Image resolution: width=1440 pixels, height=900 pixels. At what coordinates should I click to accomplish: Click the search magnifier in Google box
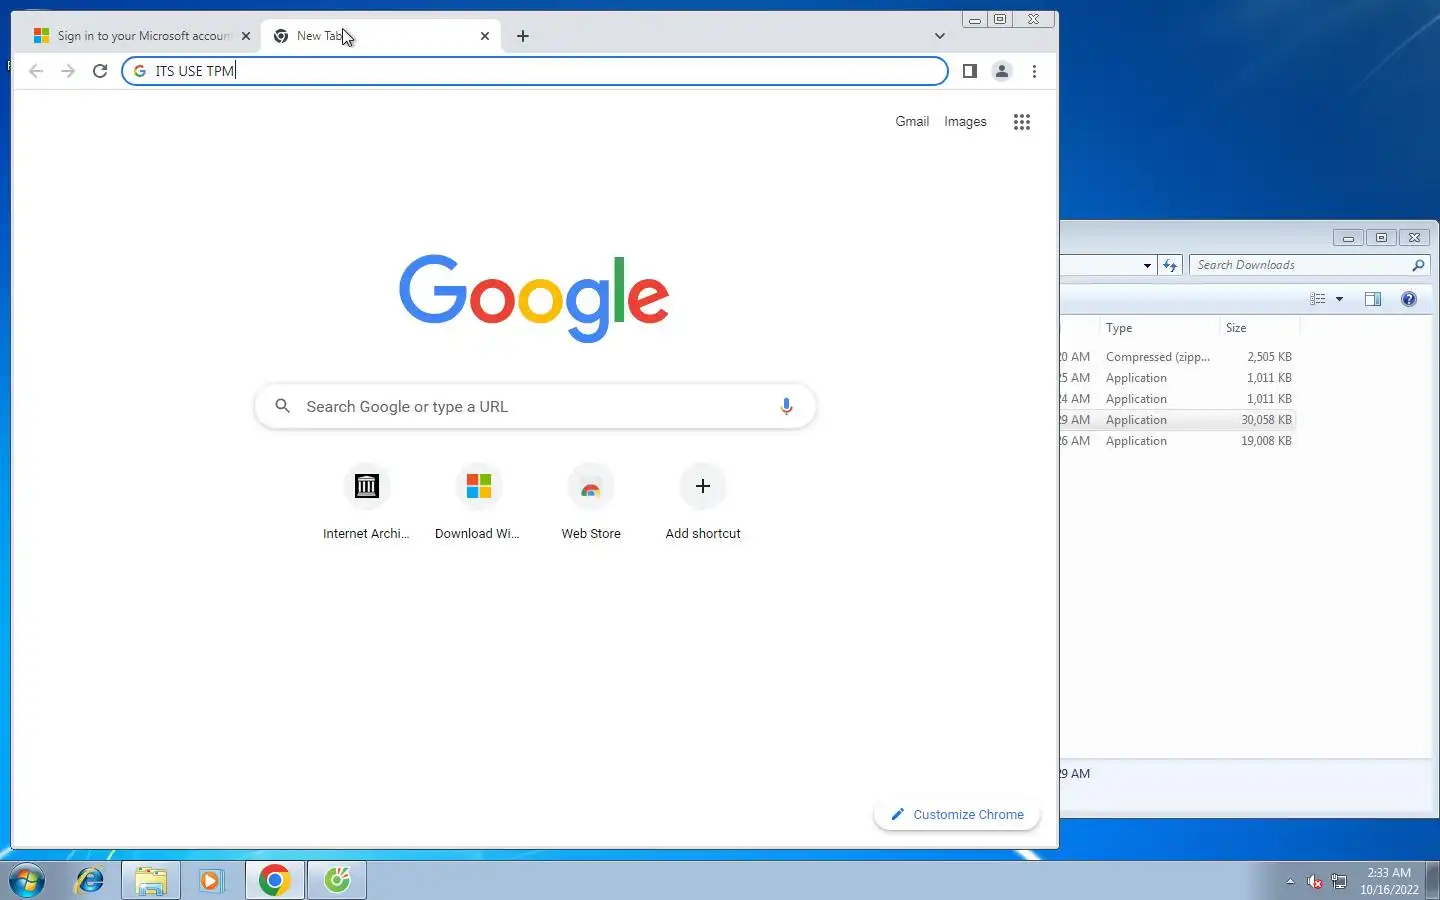283,406
